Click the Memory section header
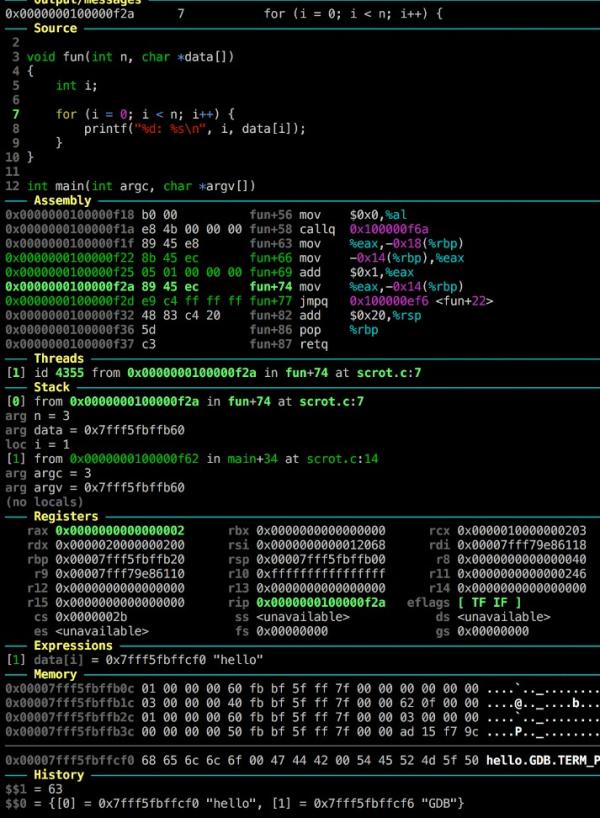Viewport: 600px width, 818px height. click(x=55, y=675)
